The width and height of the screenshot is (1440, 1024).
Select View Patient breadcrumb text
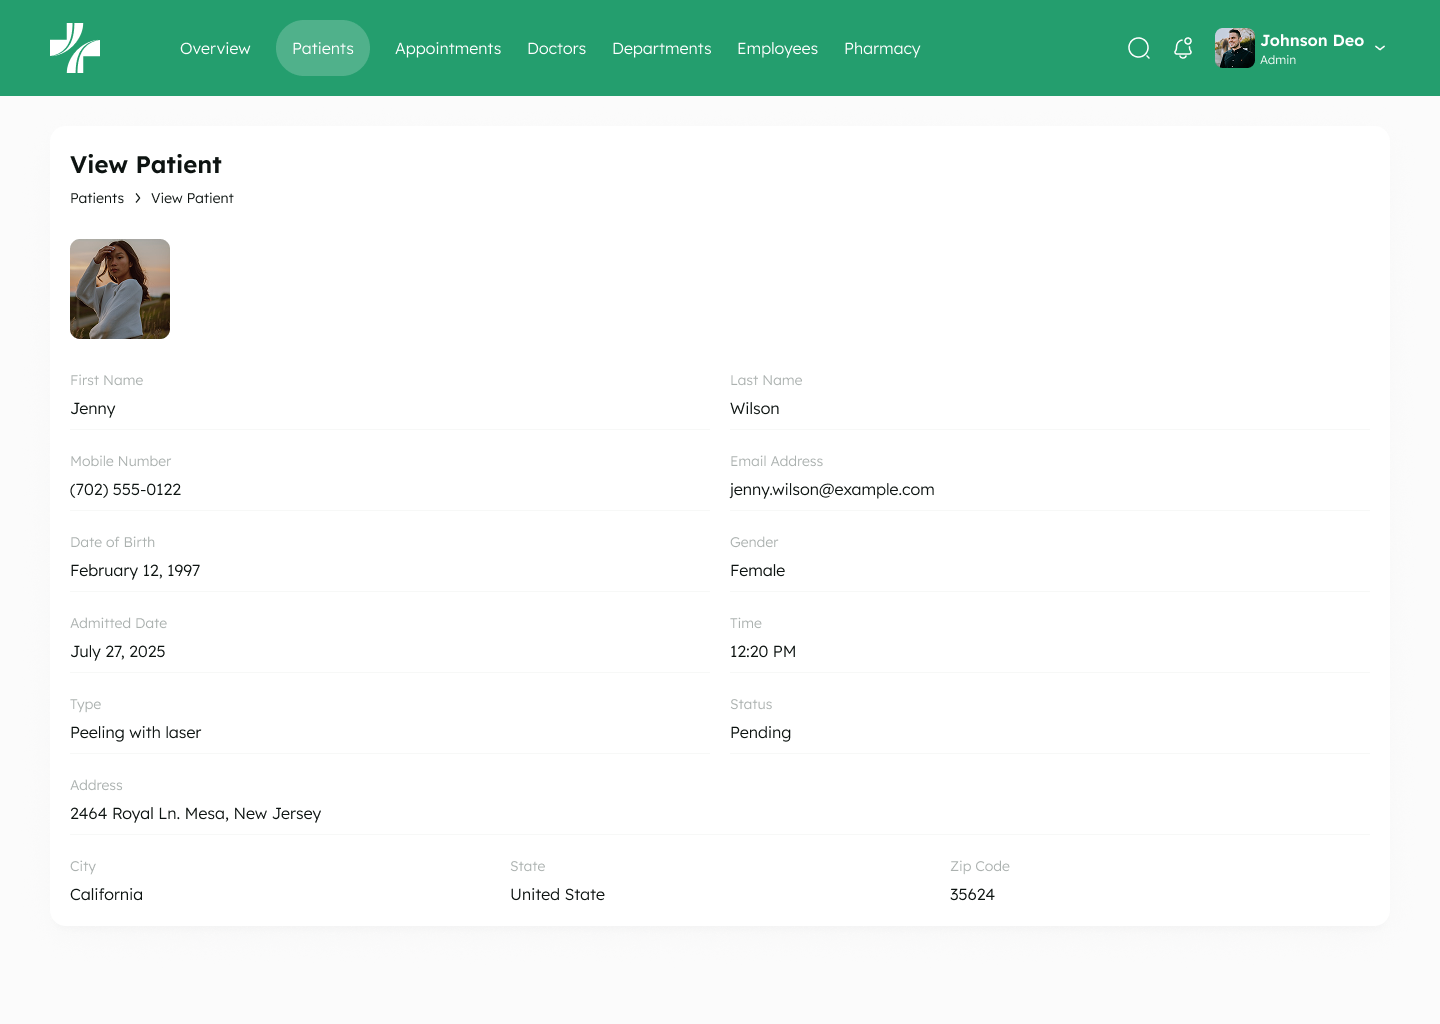[192, 198]
